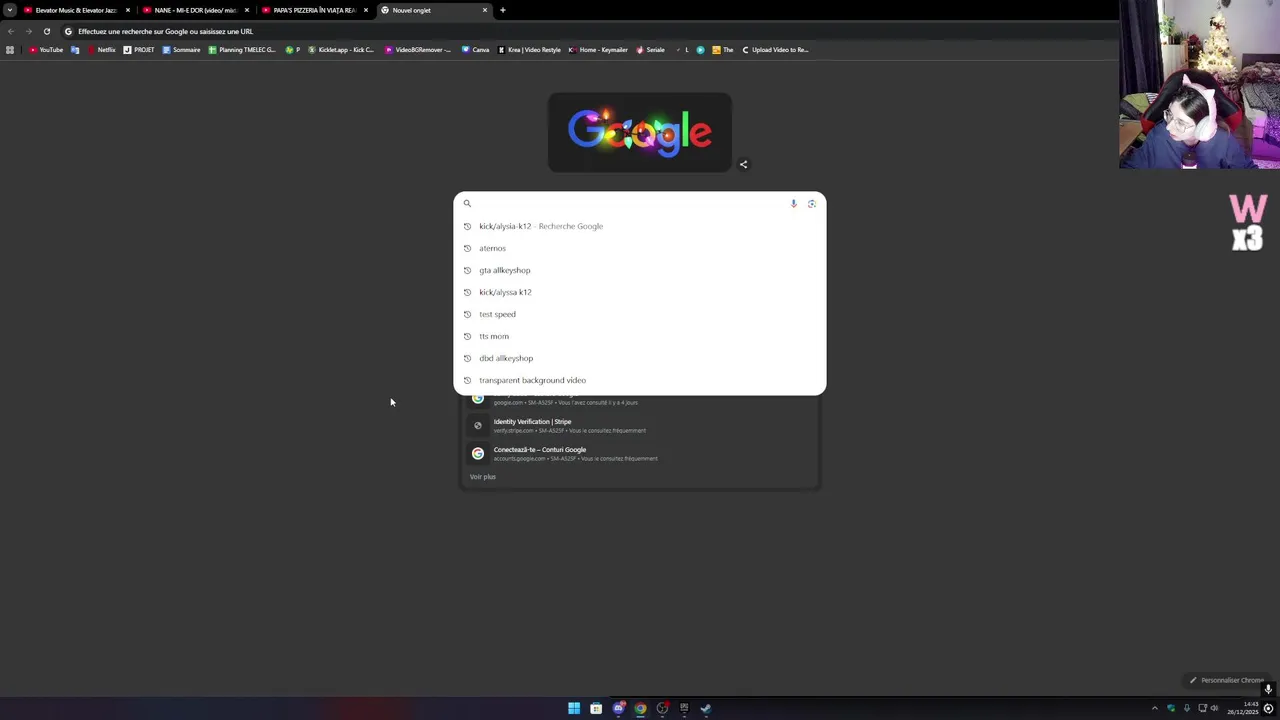
Task: Open the Kicklet.app bookmark
Action: click(341, 50)
